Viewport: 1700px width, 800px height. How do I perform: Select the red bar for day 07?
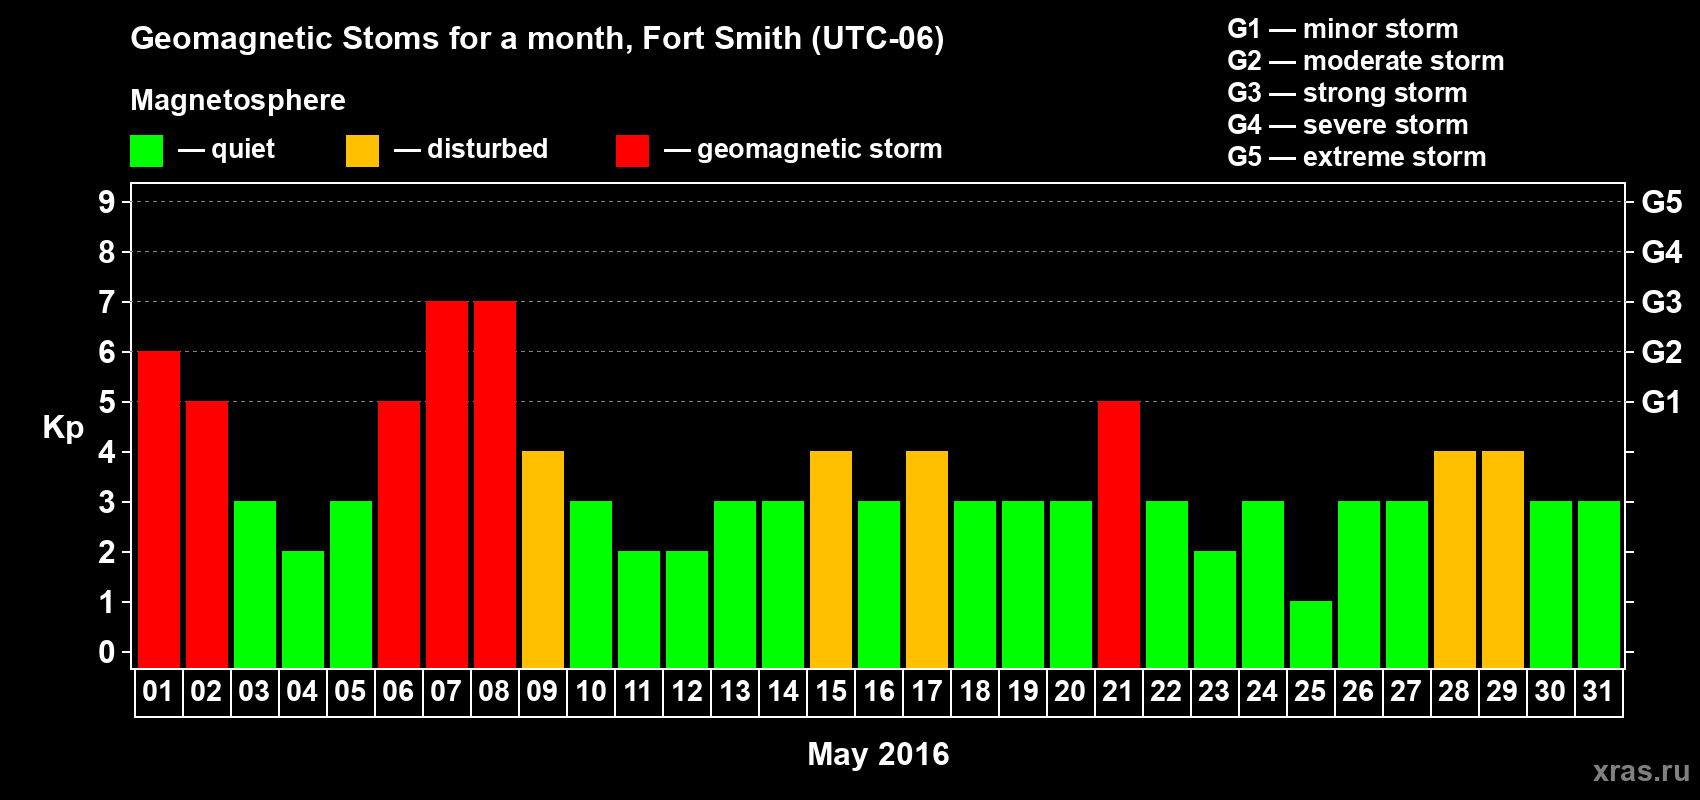click(447, 485)
